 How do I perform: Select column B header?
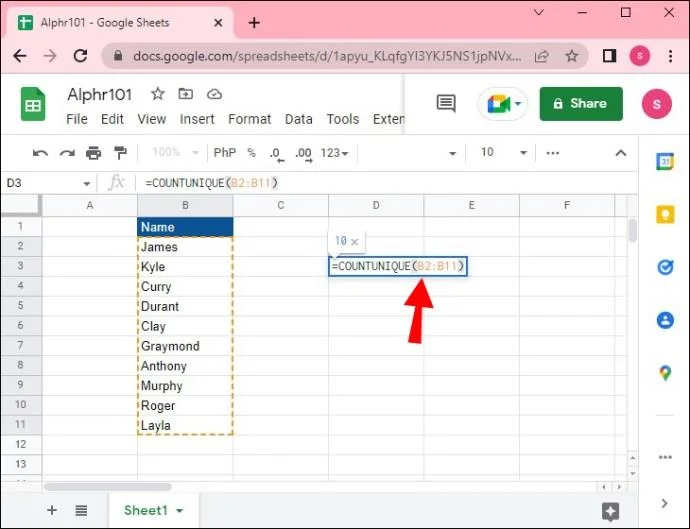[185, 206]
